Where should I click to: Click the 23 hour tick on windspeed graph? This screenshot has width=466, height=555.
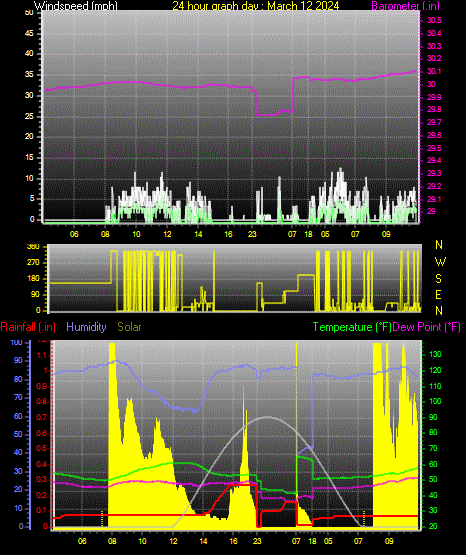[252, 234]
